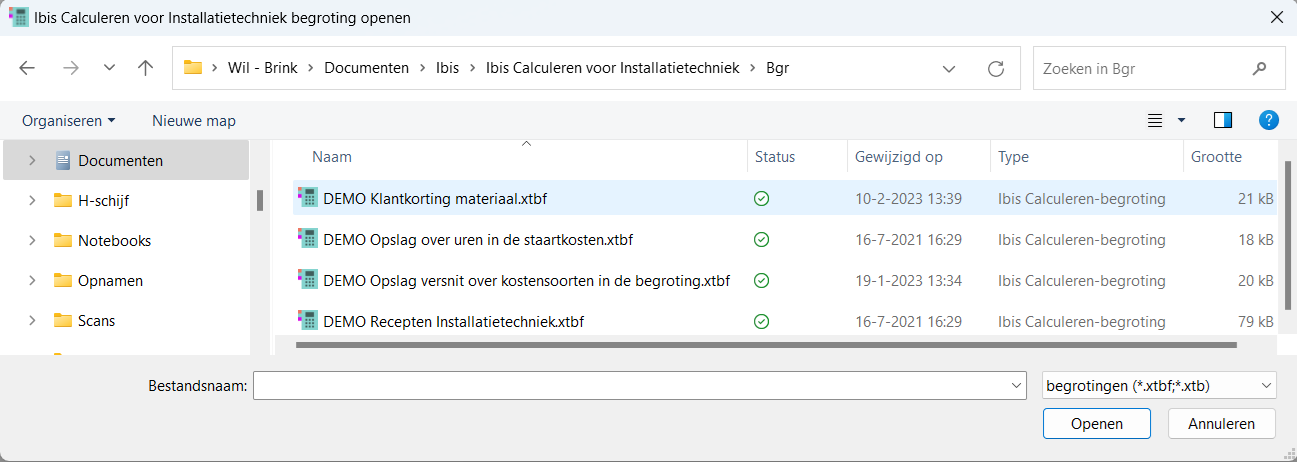The height and width of the screenshot is (462, 1297).
Task: Select the Notebooks folder
Action: coord(114,240)
